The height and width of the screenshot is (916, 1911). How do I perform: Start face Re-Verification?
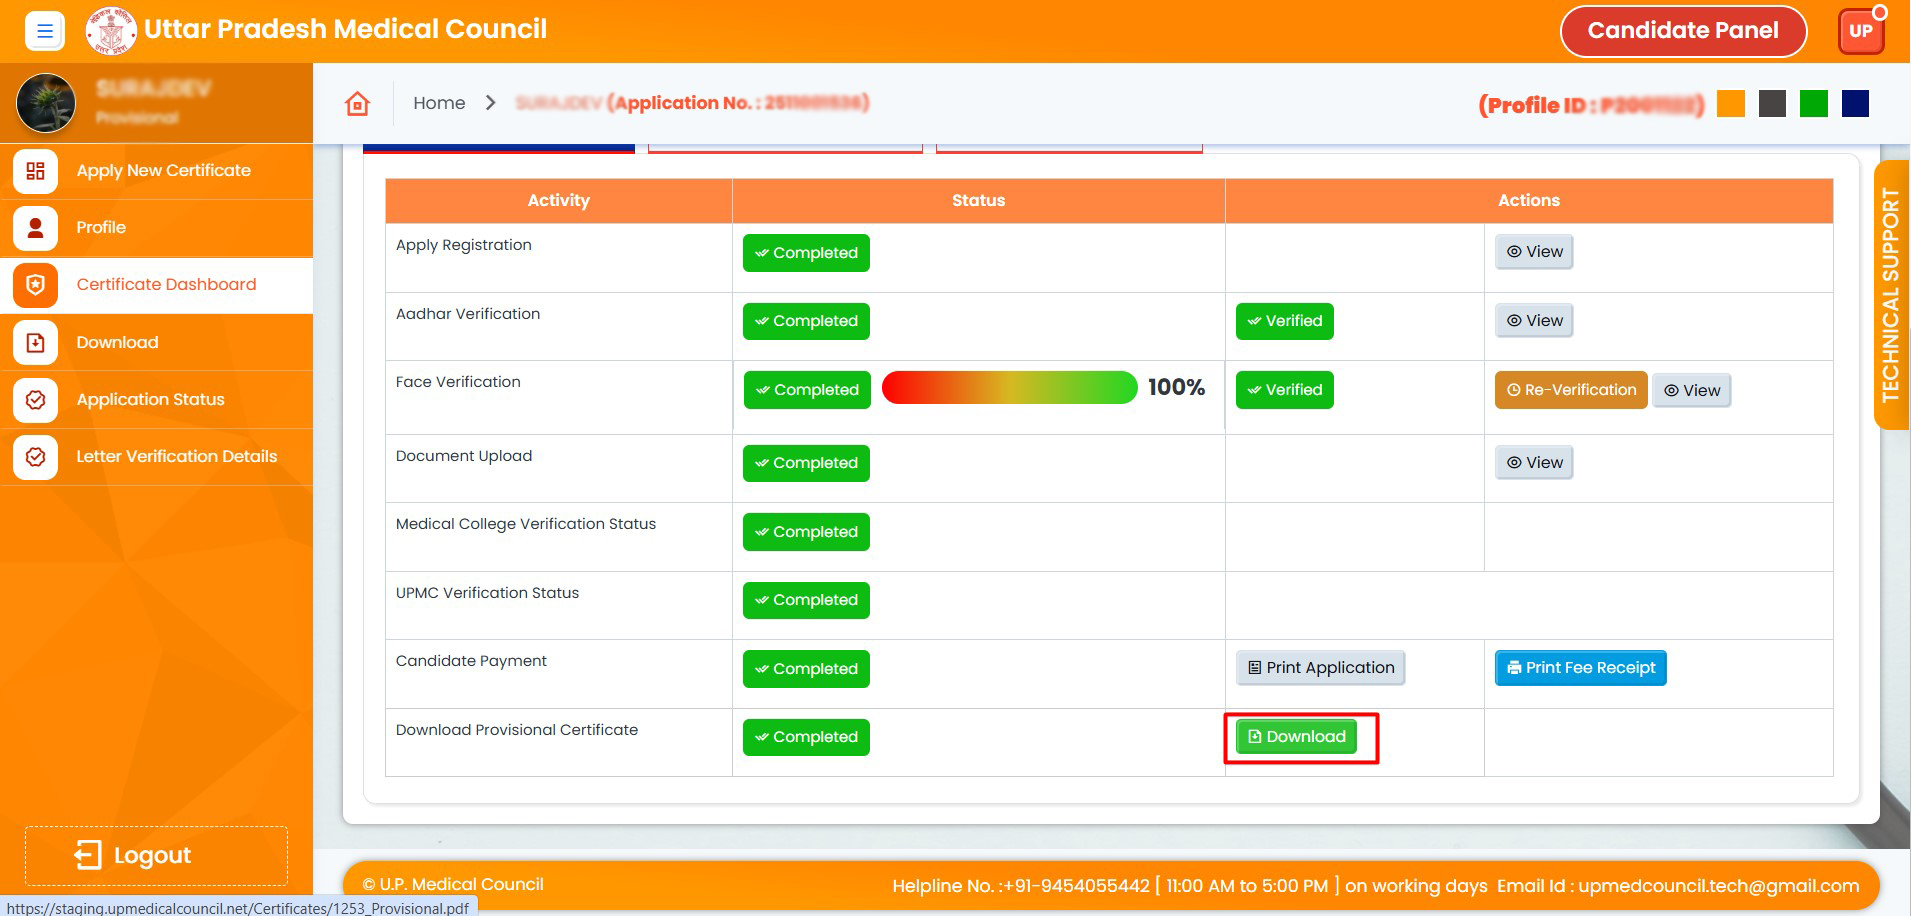click(x=1570, y=390)
